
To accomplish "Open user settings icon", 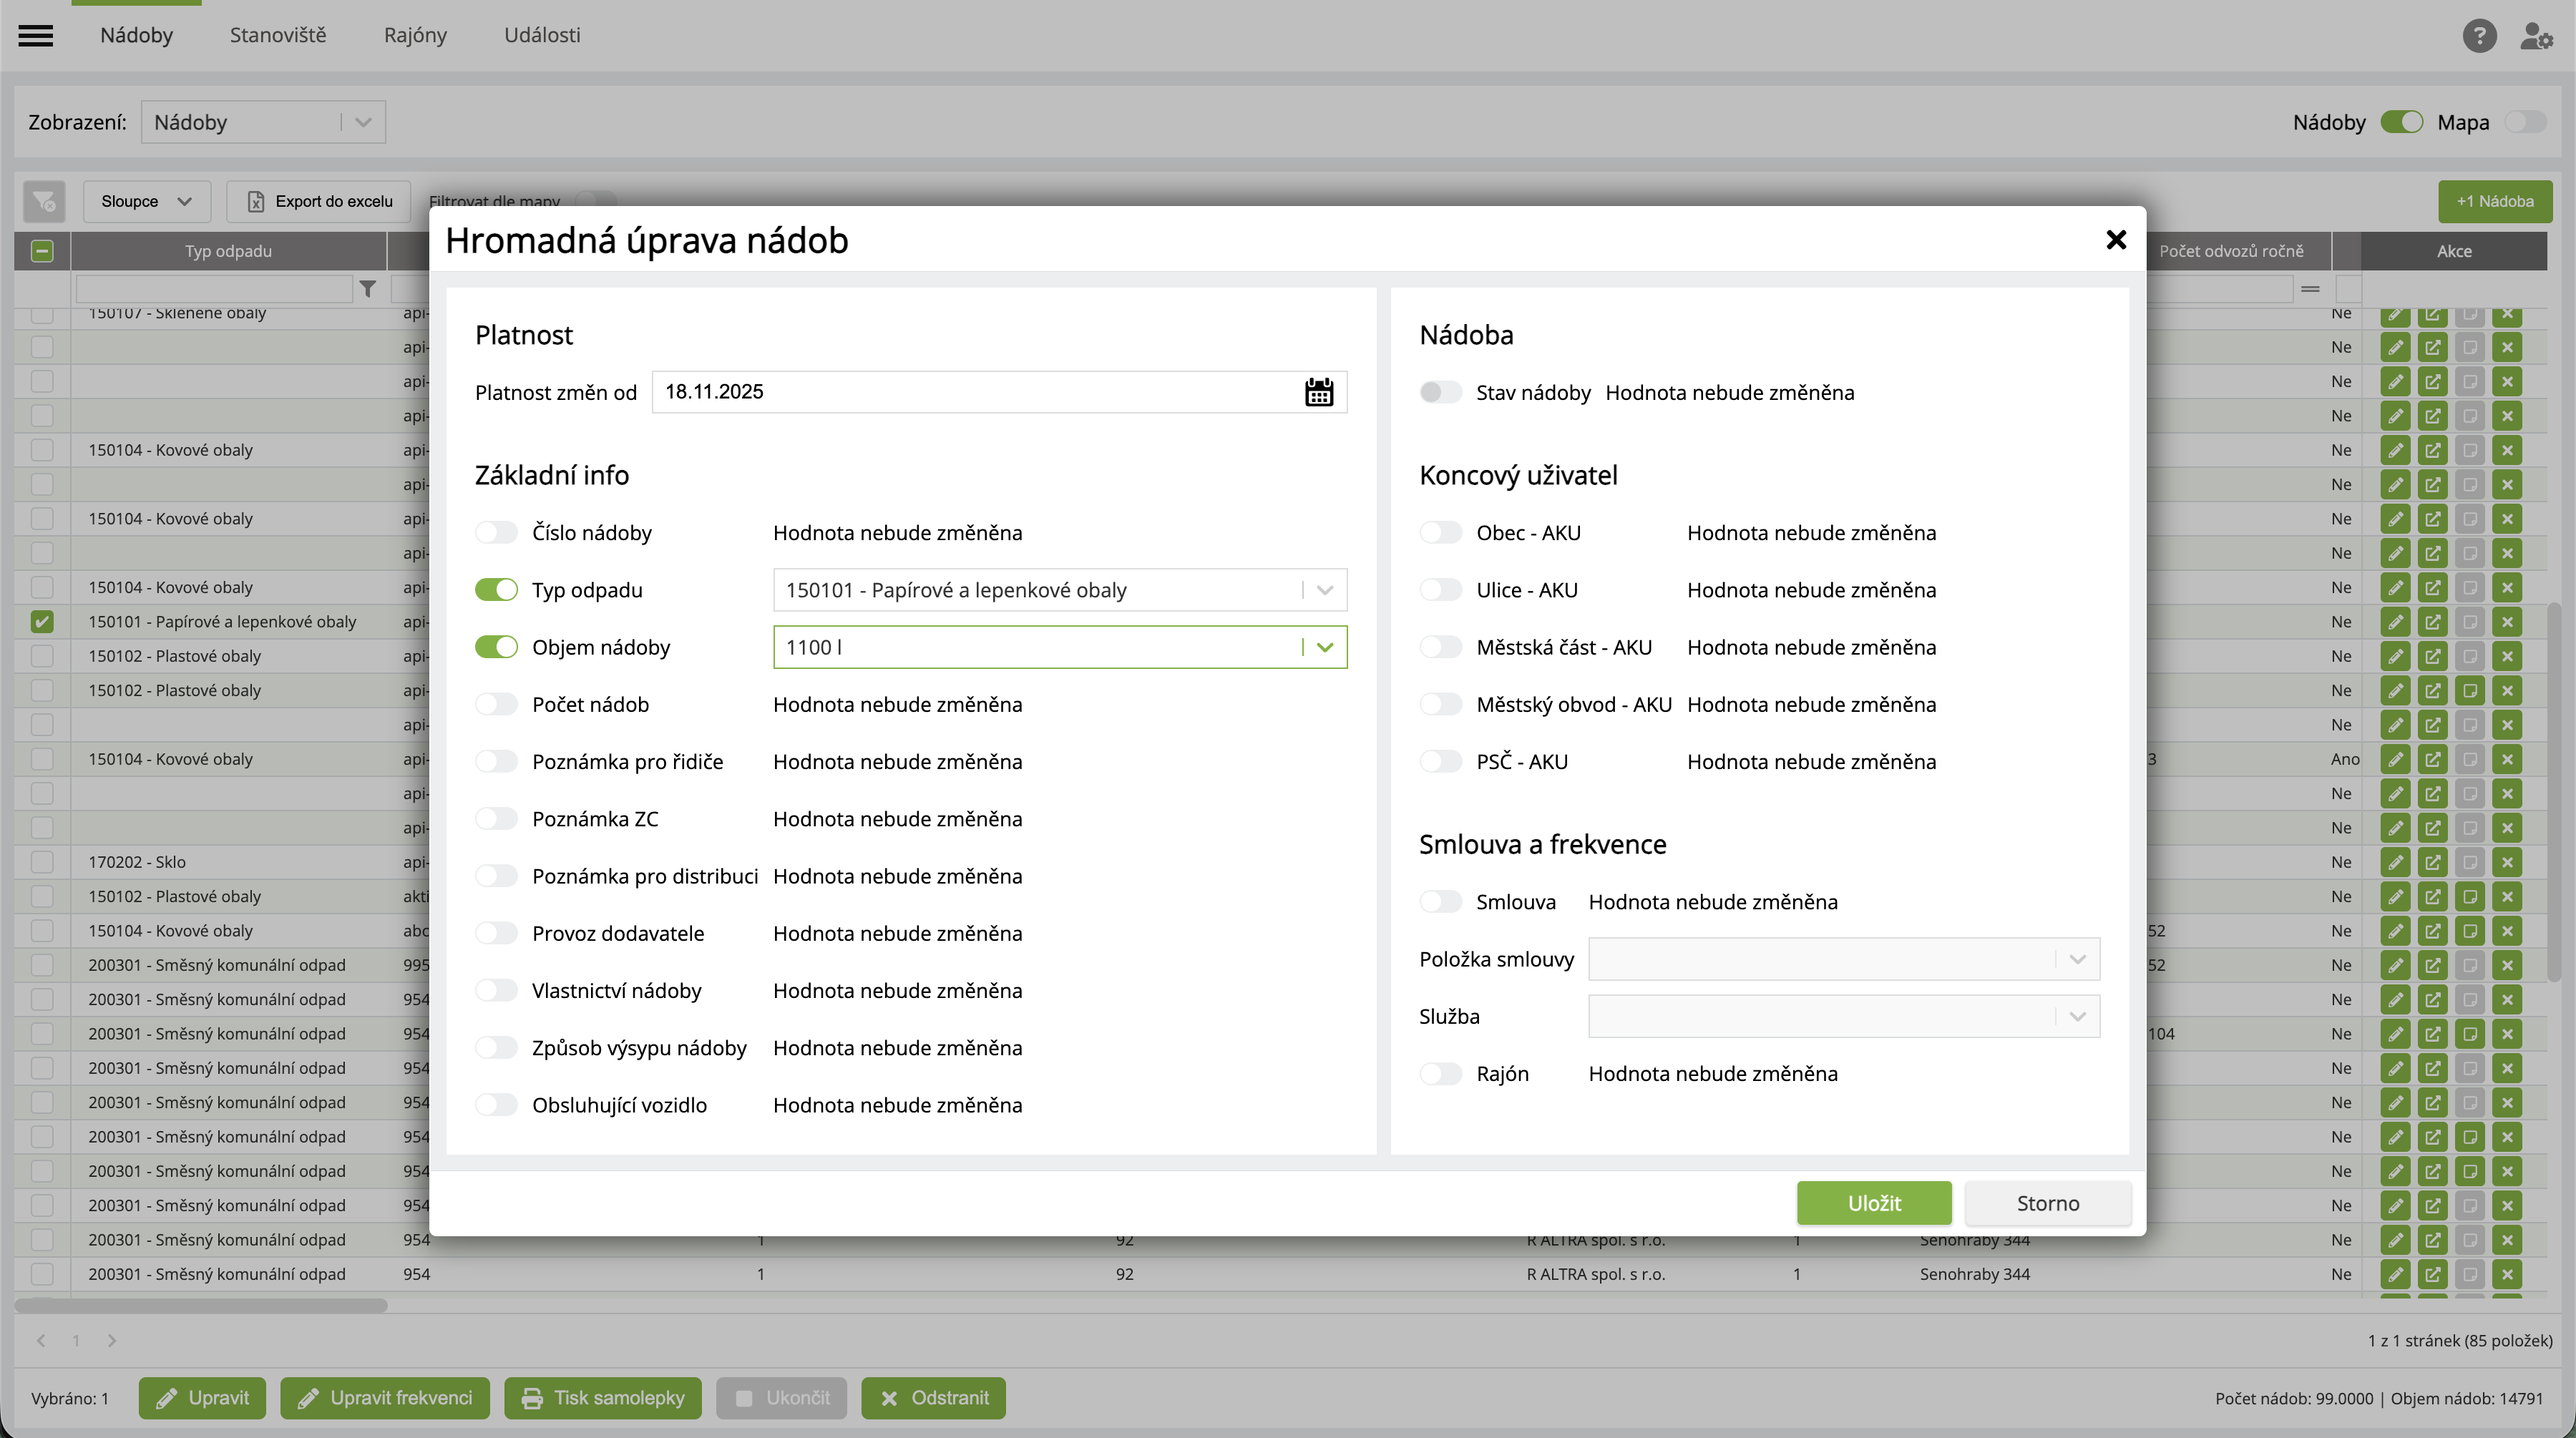I will [x=2535, y=36].
